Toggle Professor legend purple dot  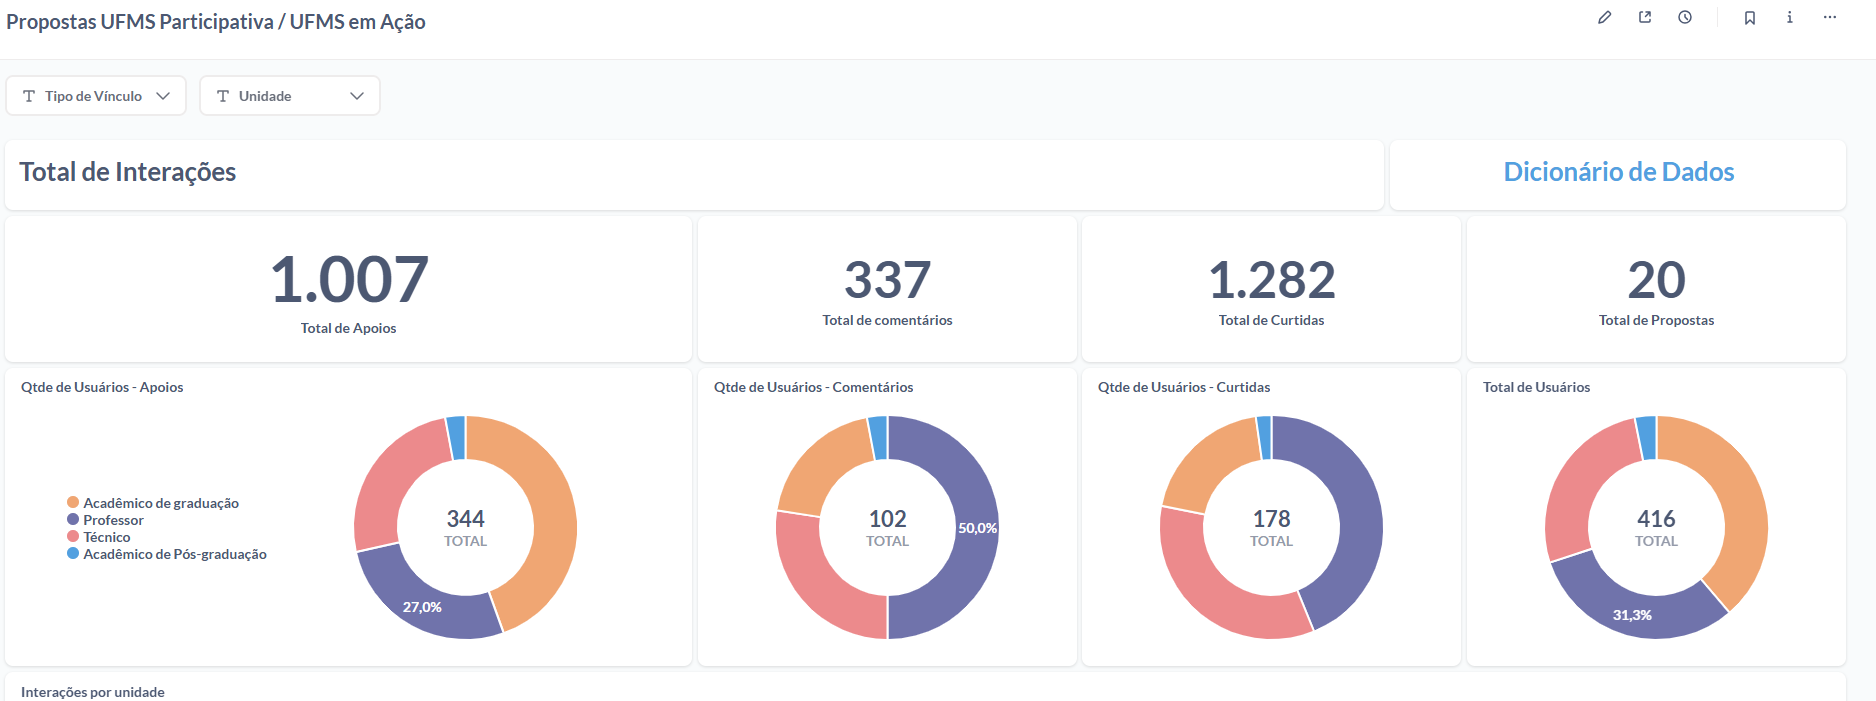tap(73, 519)
